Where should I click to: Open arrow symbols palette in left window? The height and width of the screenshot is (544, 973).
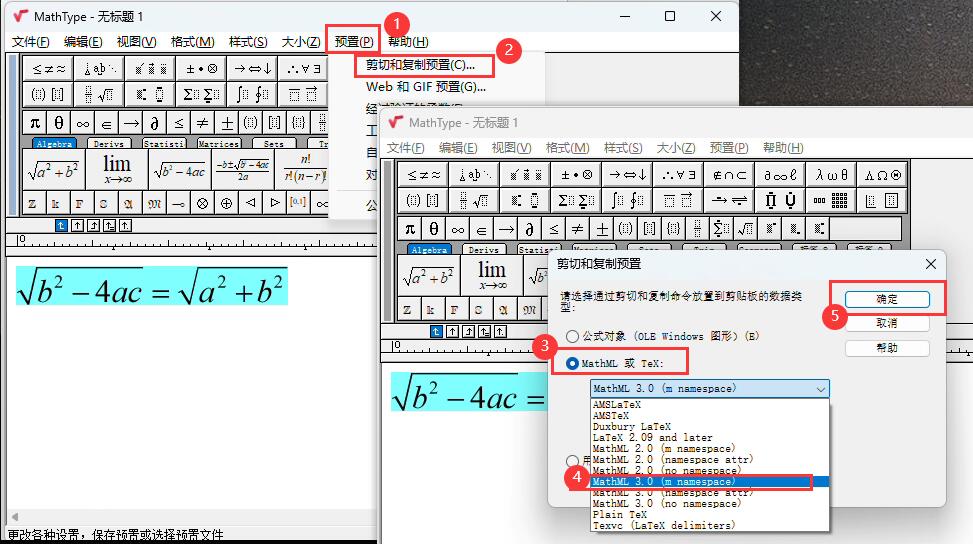coord(252,69)
